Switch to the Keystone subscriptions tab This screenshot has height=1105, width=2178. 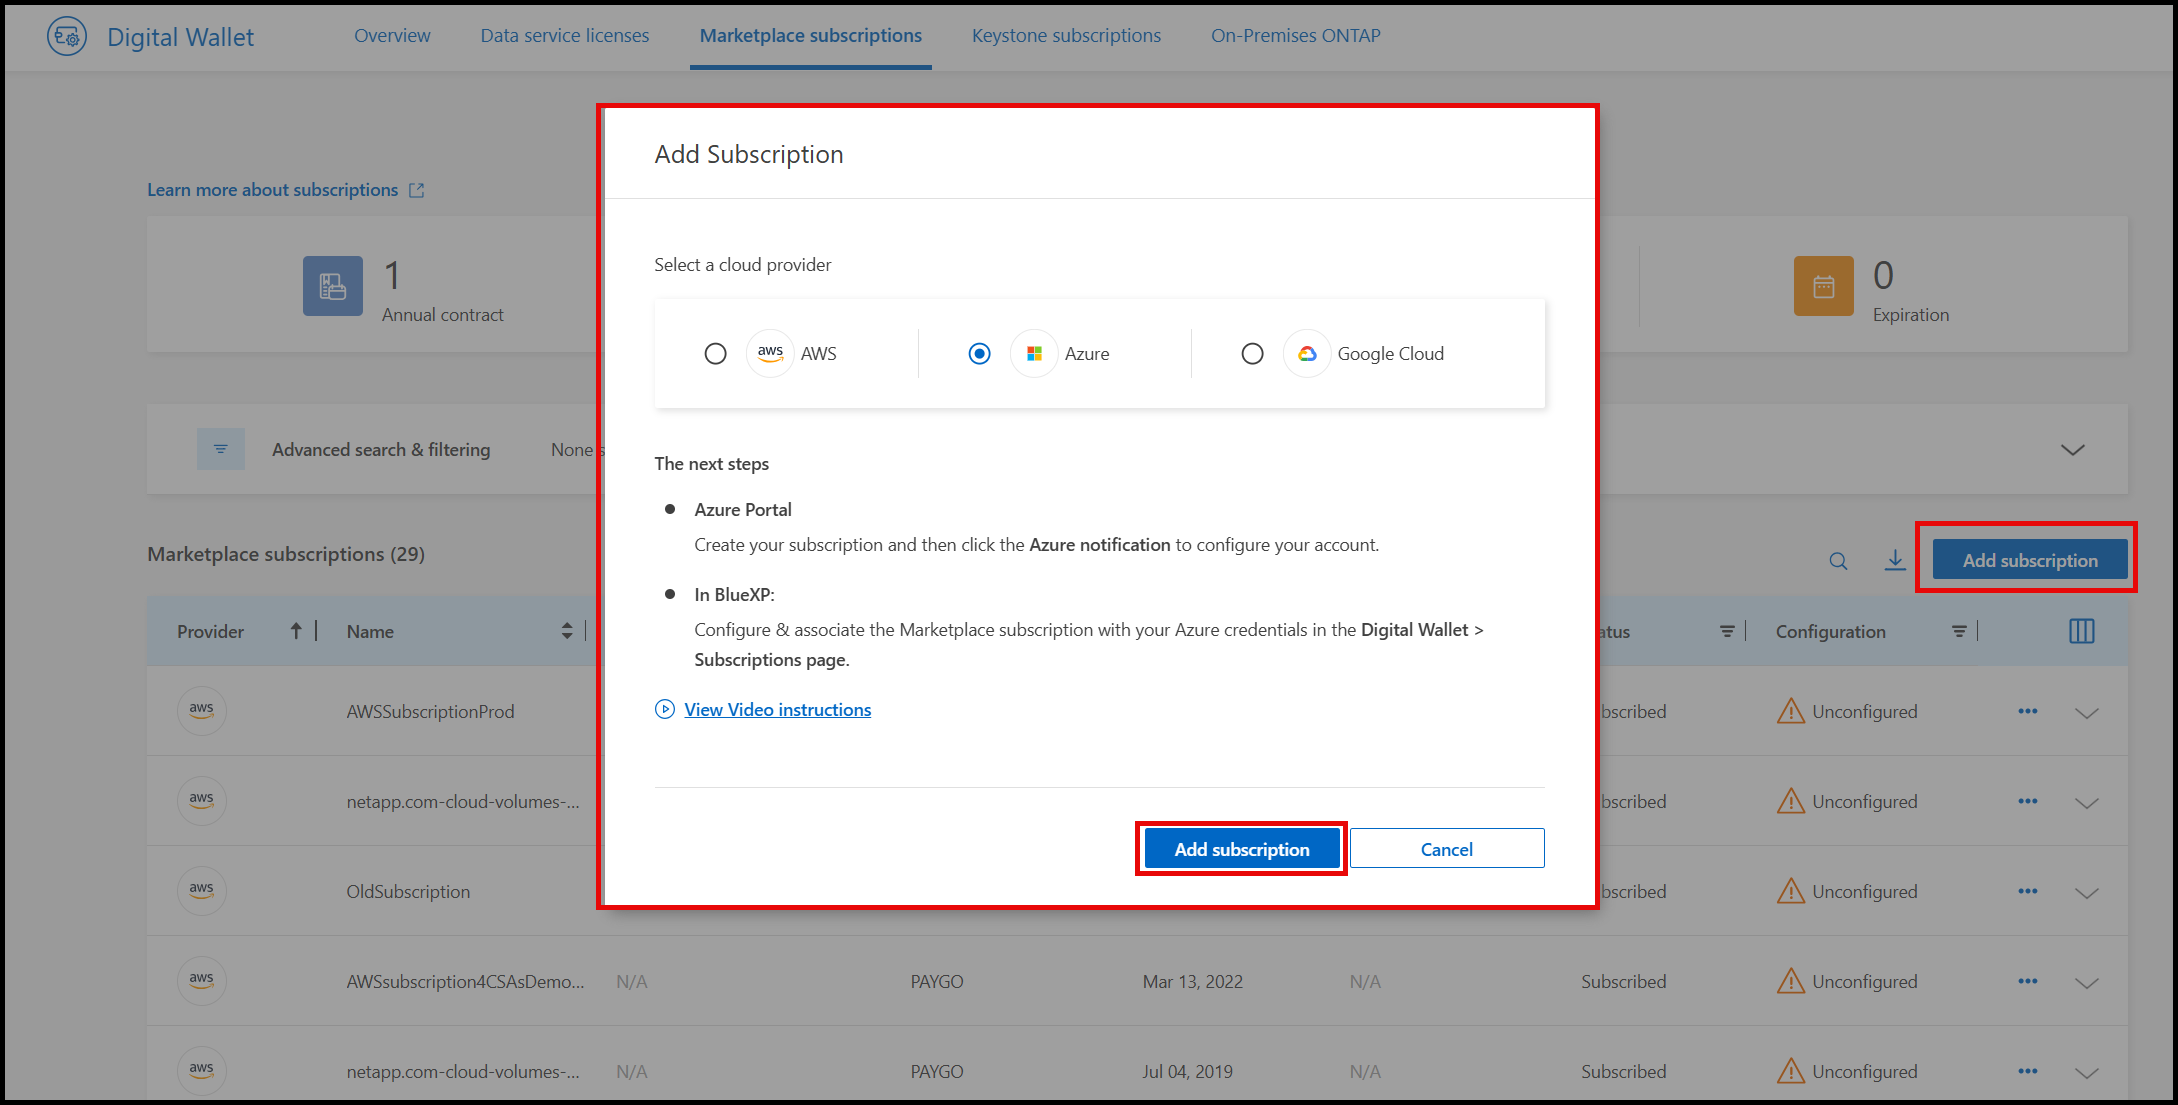point(1065,35)
